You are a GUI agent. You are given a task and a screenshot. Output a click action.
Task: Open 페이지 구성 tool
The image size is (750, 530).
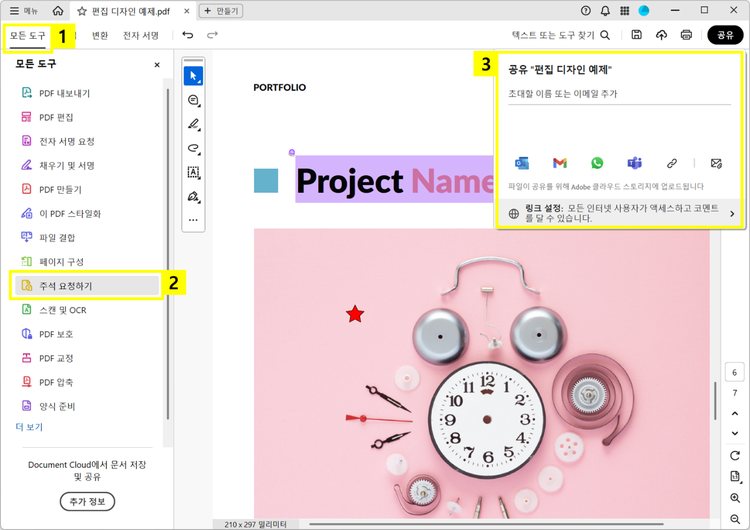point(88,262)
